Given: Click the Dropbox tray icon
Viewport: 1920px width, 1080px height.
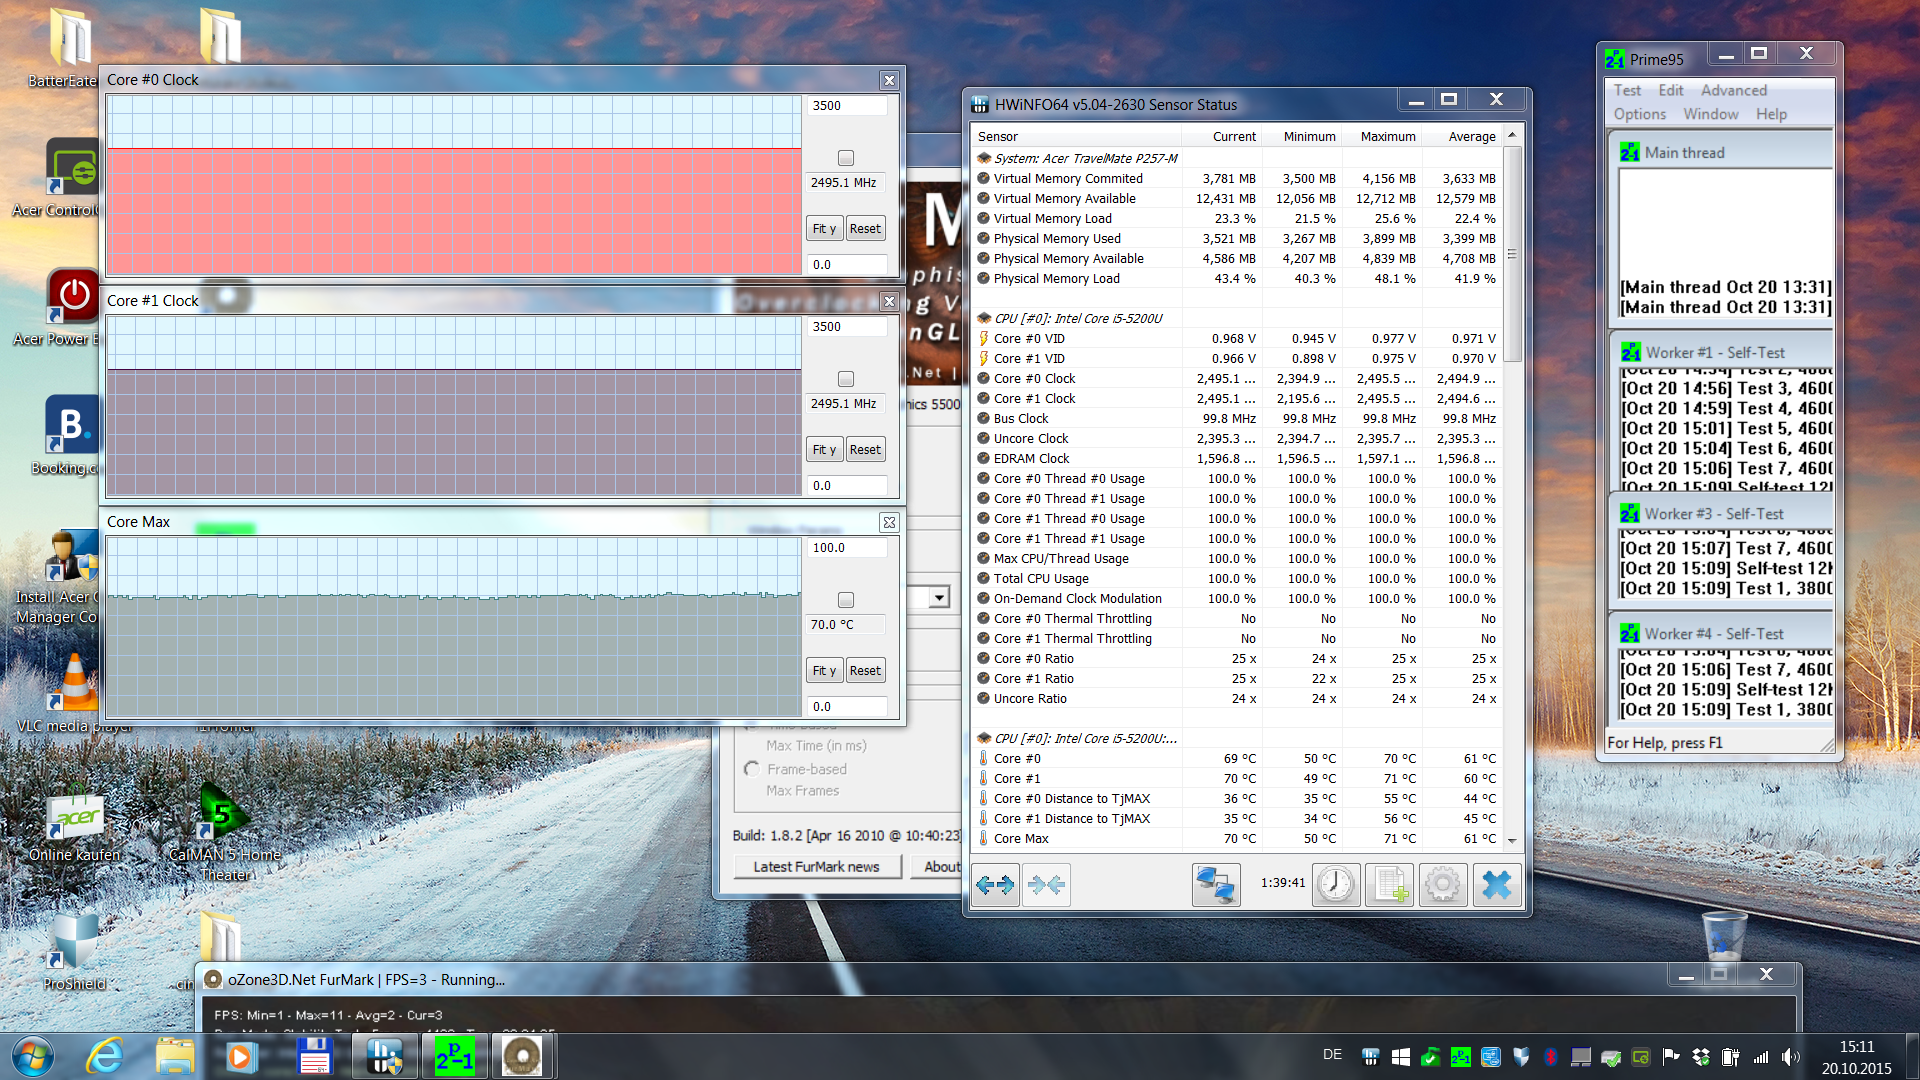Looking at the screenshot, I should (x=1701, y=1056).
